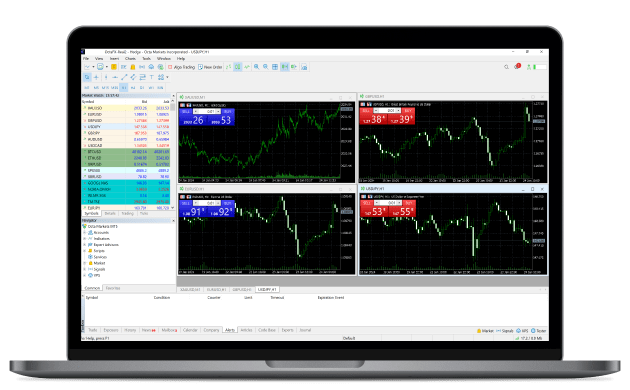Click the zoom in magnifier icon
Image resolution: width=630 pixels, height=390 pixels.
(x=256, y=67)
